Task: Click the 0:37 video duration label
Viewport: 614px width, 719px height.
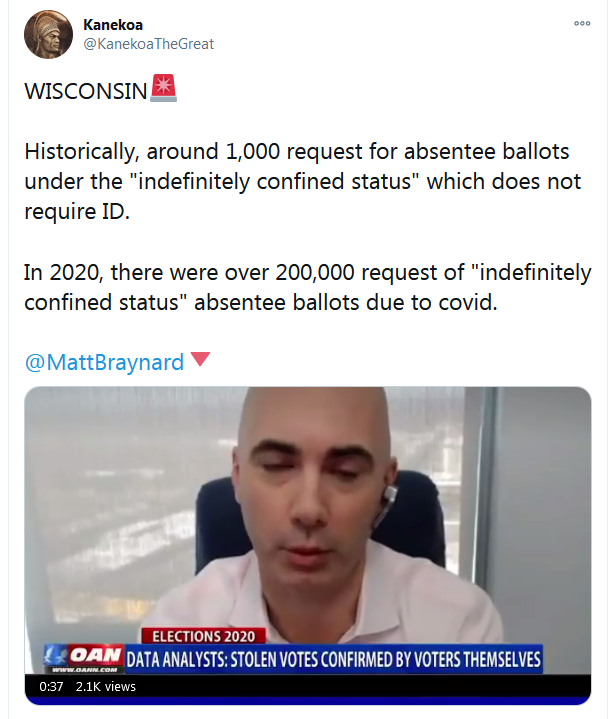Action: coord(51,686)
